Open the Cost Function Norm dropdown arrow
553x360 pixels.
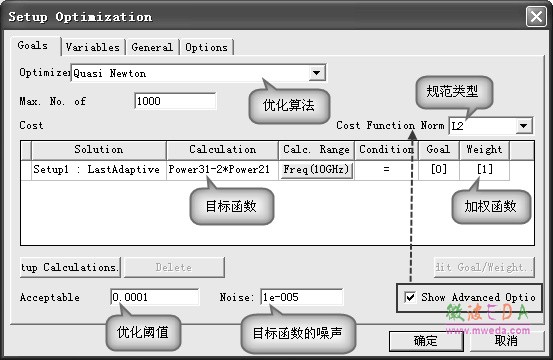524,126
